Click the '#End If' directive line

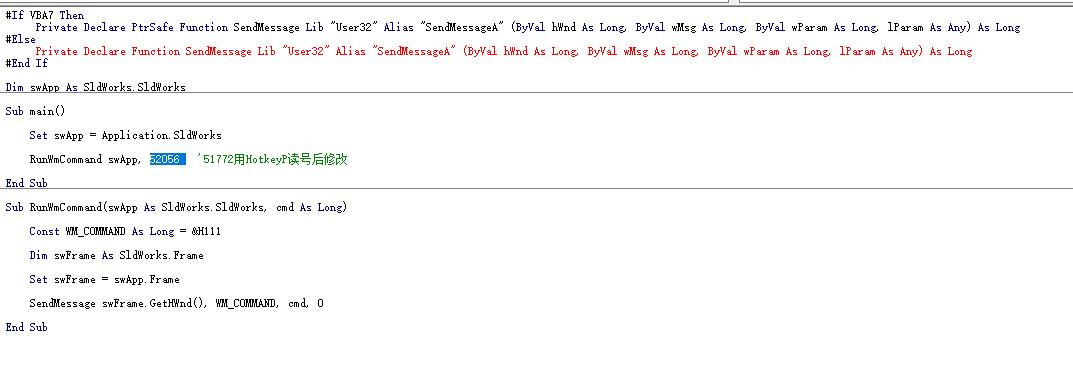[x=27, y=63]
